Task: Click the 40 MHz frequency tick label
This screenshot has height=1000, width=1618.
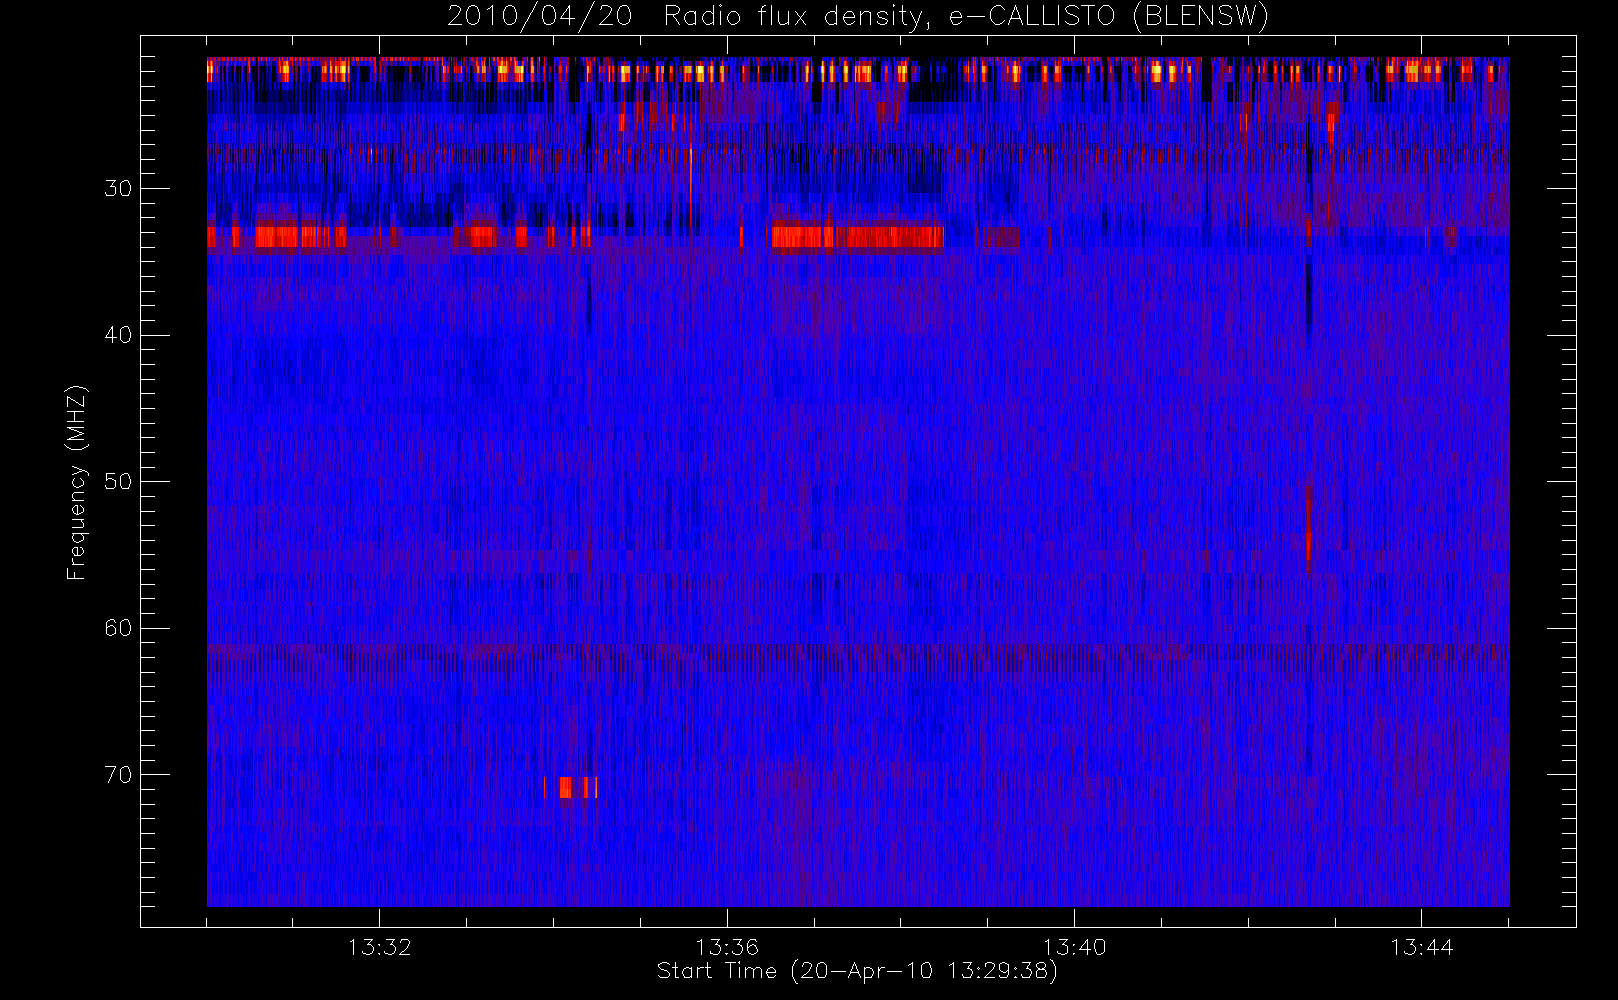Action: click(x=118, y=335)
